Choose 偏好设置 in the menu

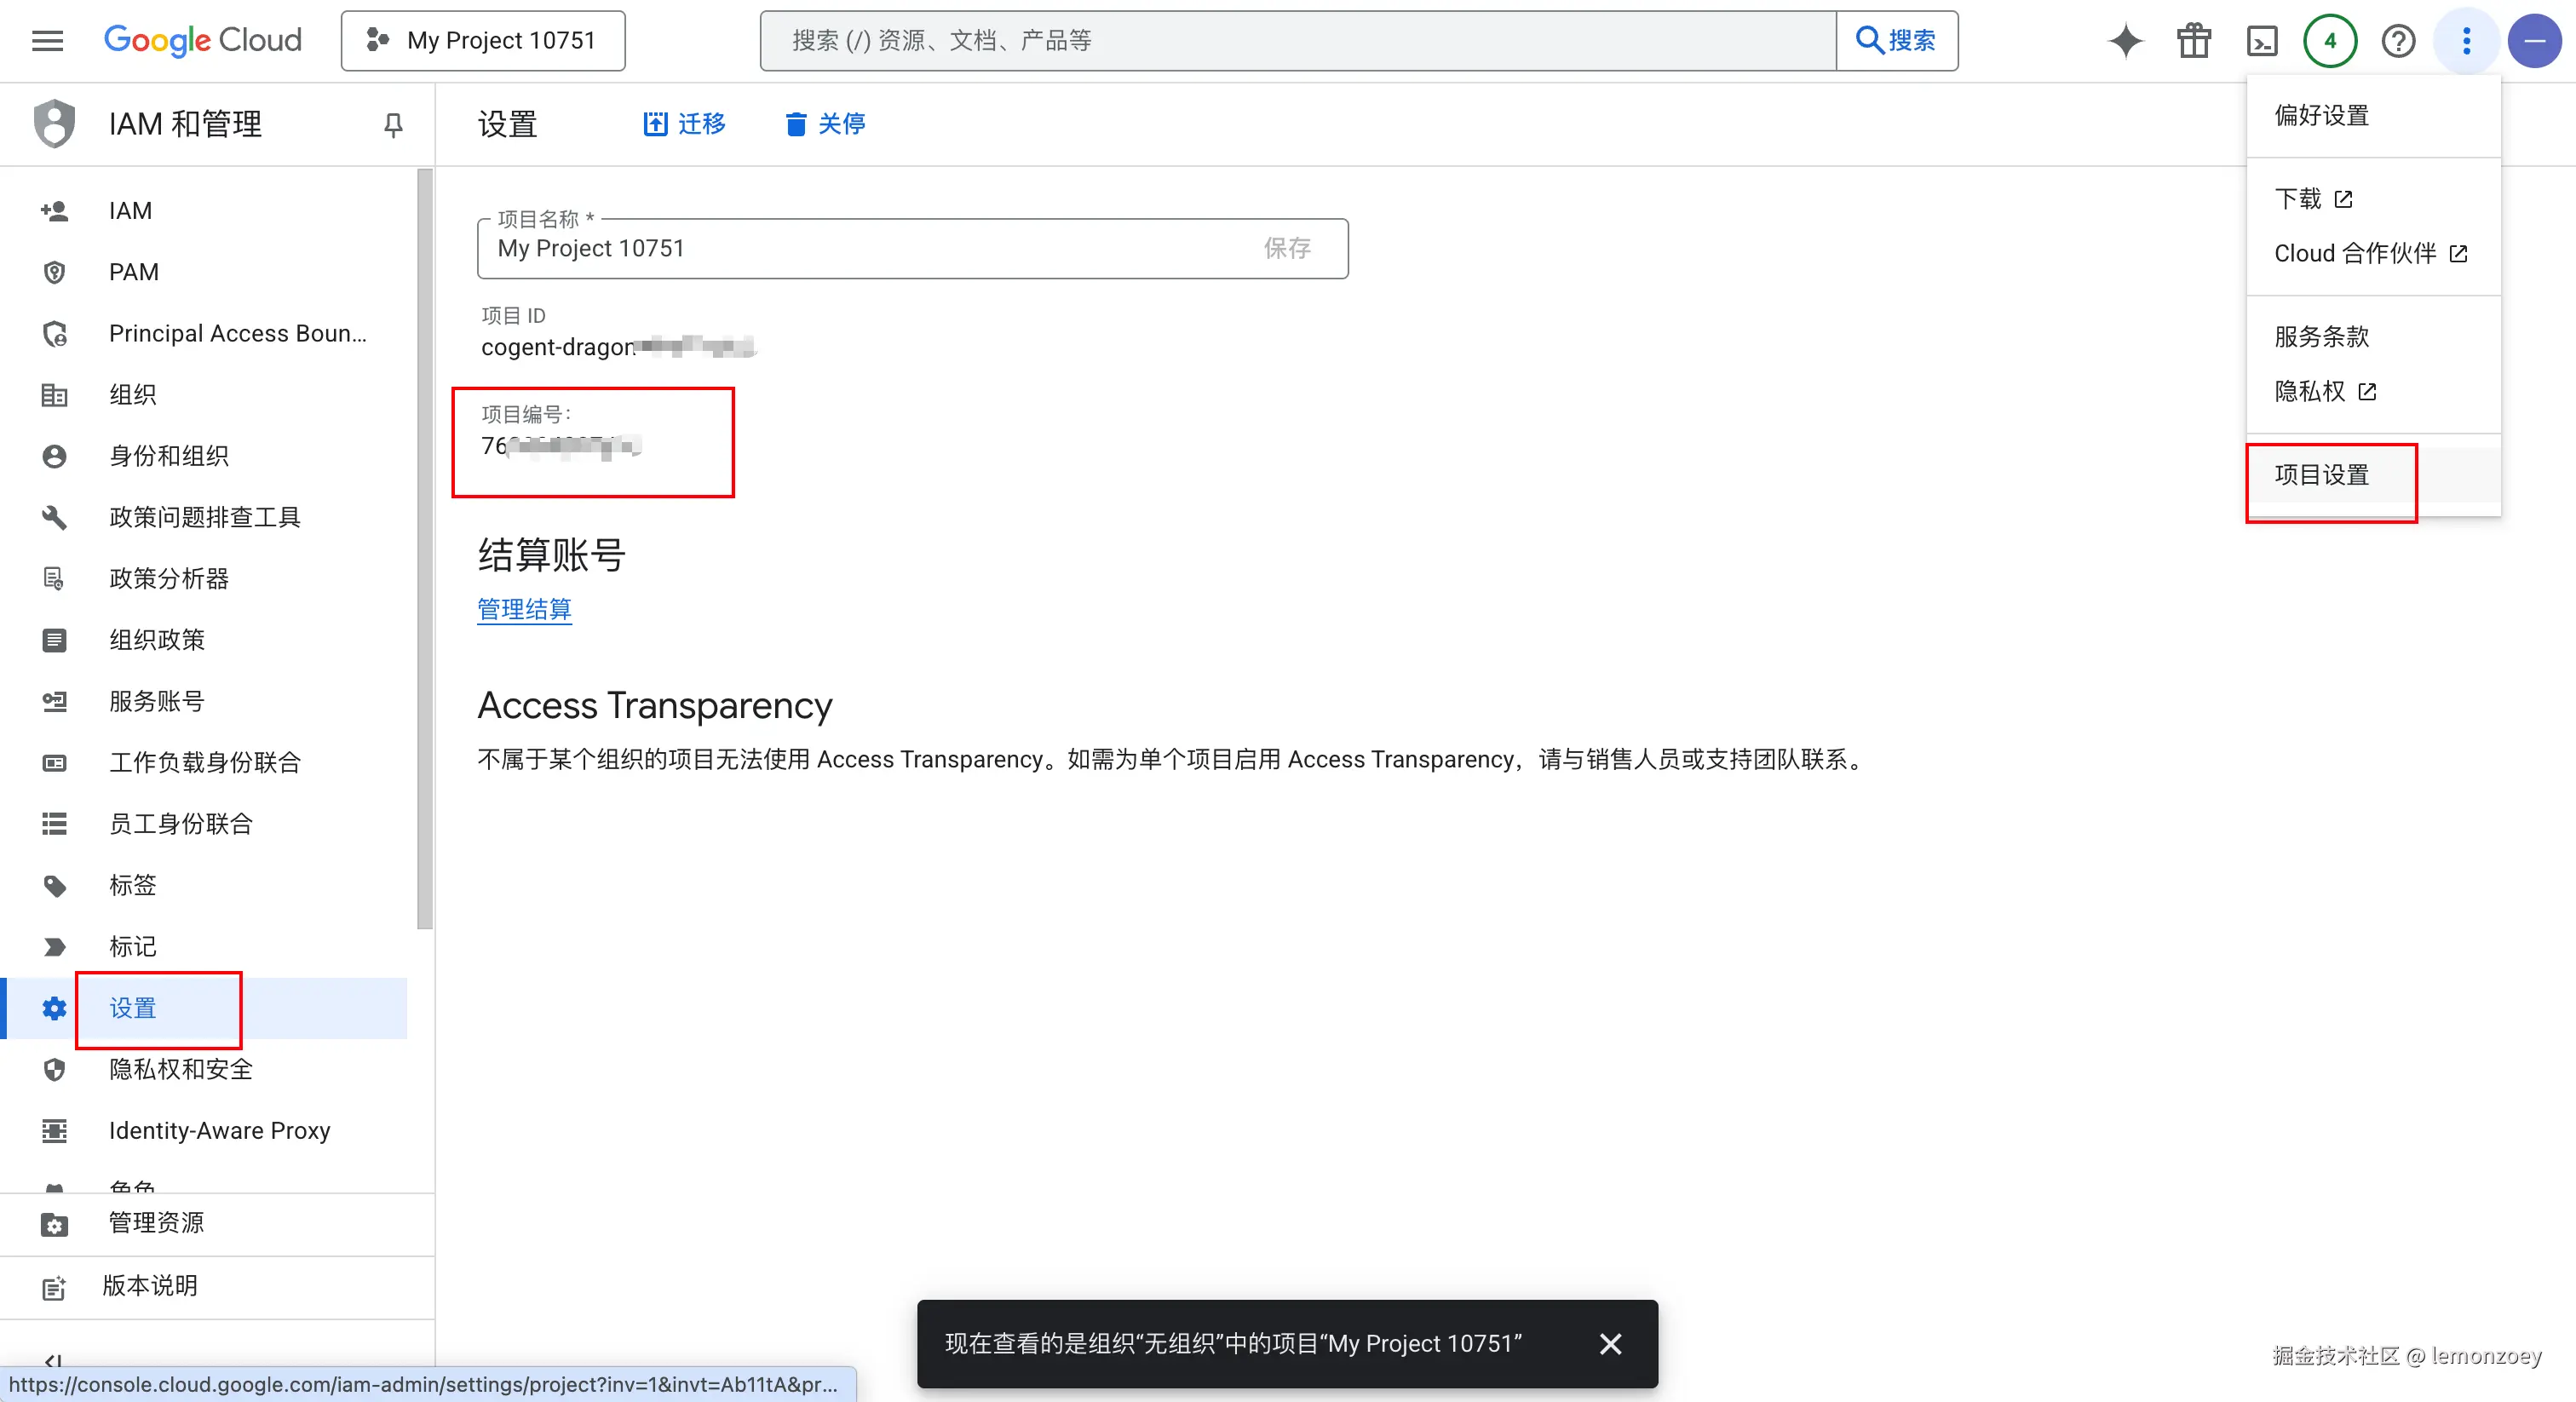point(2321,116)
